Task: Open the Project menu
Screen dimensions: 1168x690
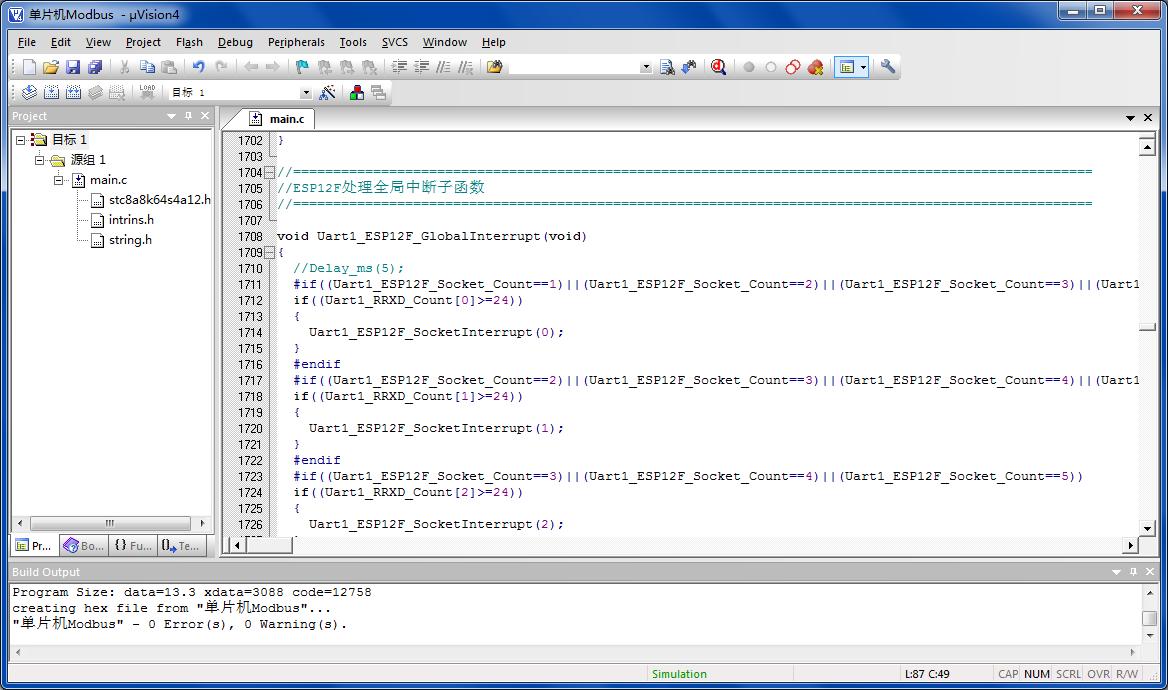Action: (x=143, y=42)
